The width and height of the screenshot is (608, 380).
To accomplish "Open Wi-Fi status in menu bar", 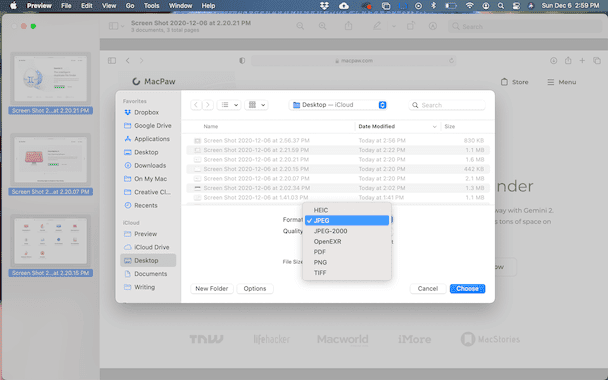I will [x=470, y=5].
